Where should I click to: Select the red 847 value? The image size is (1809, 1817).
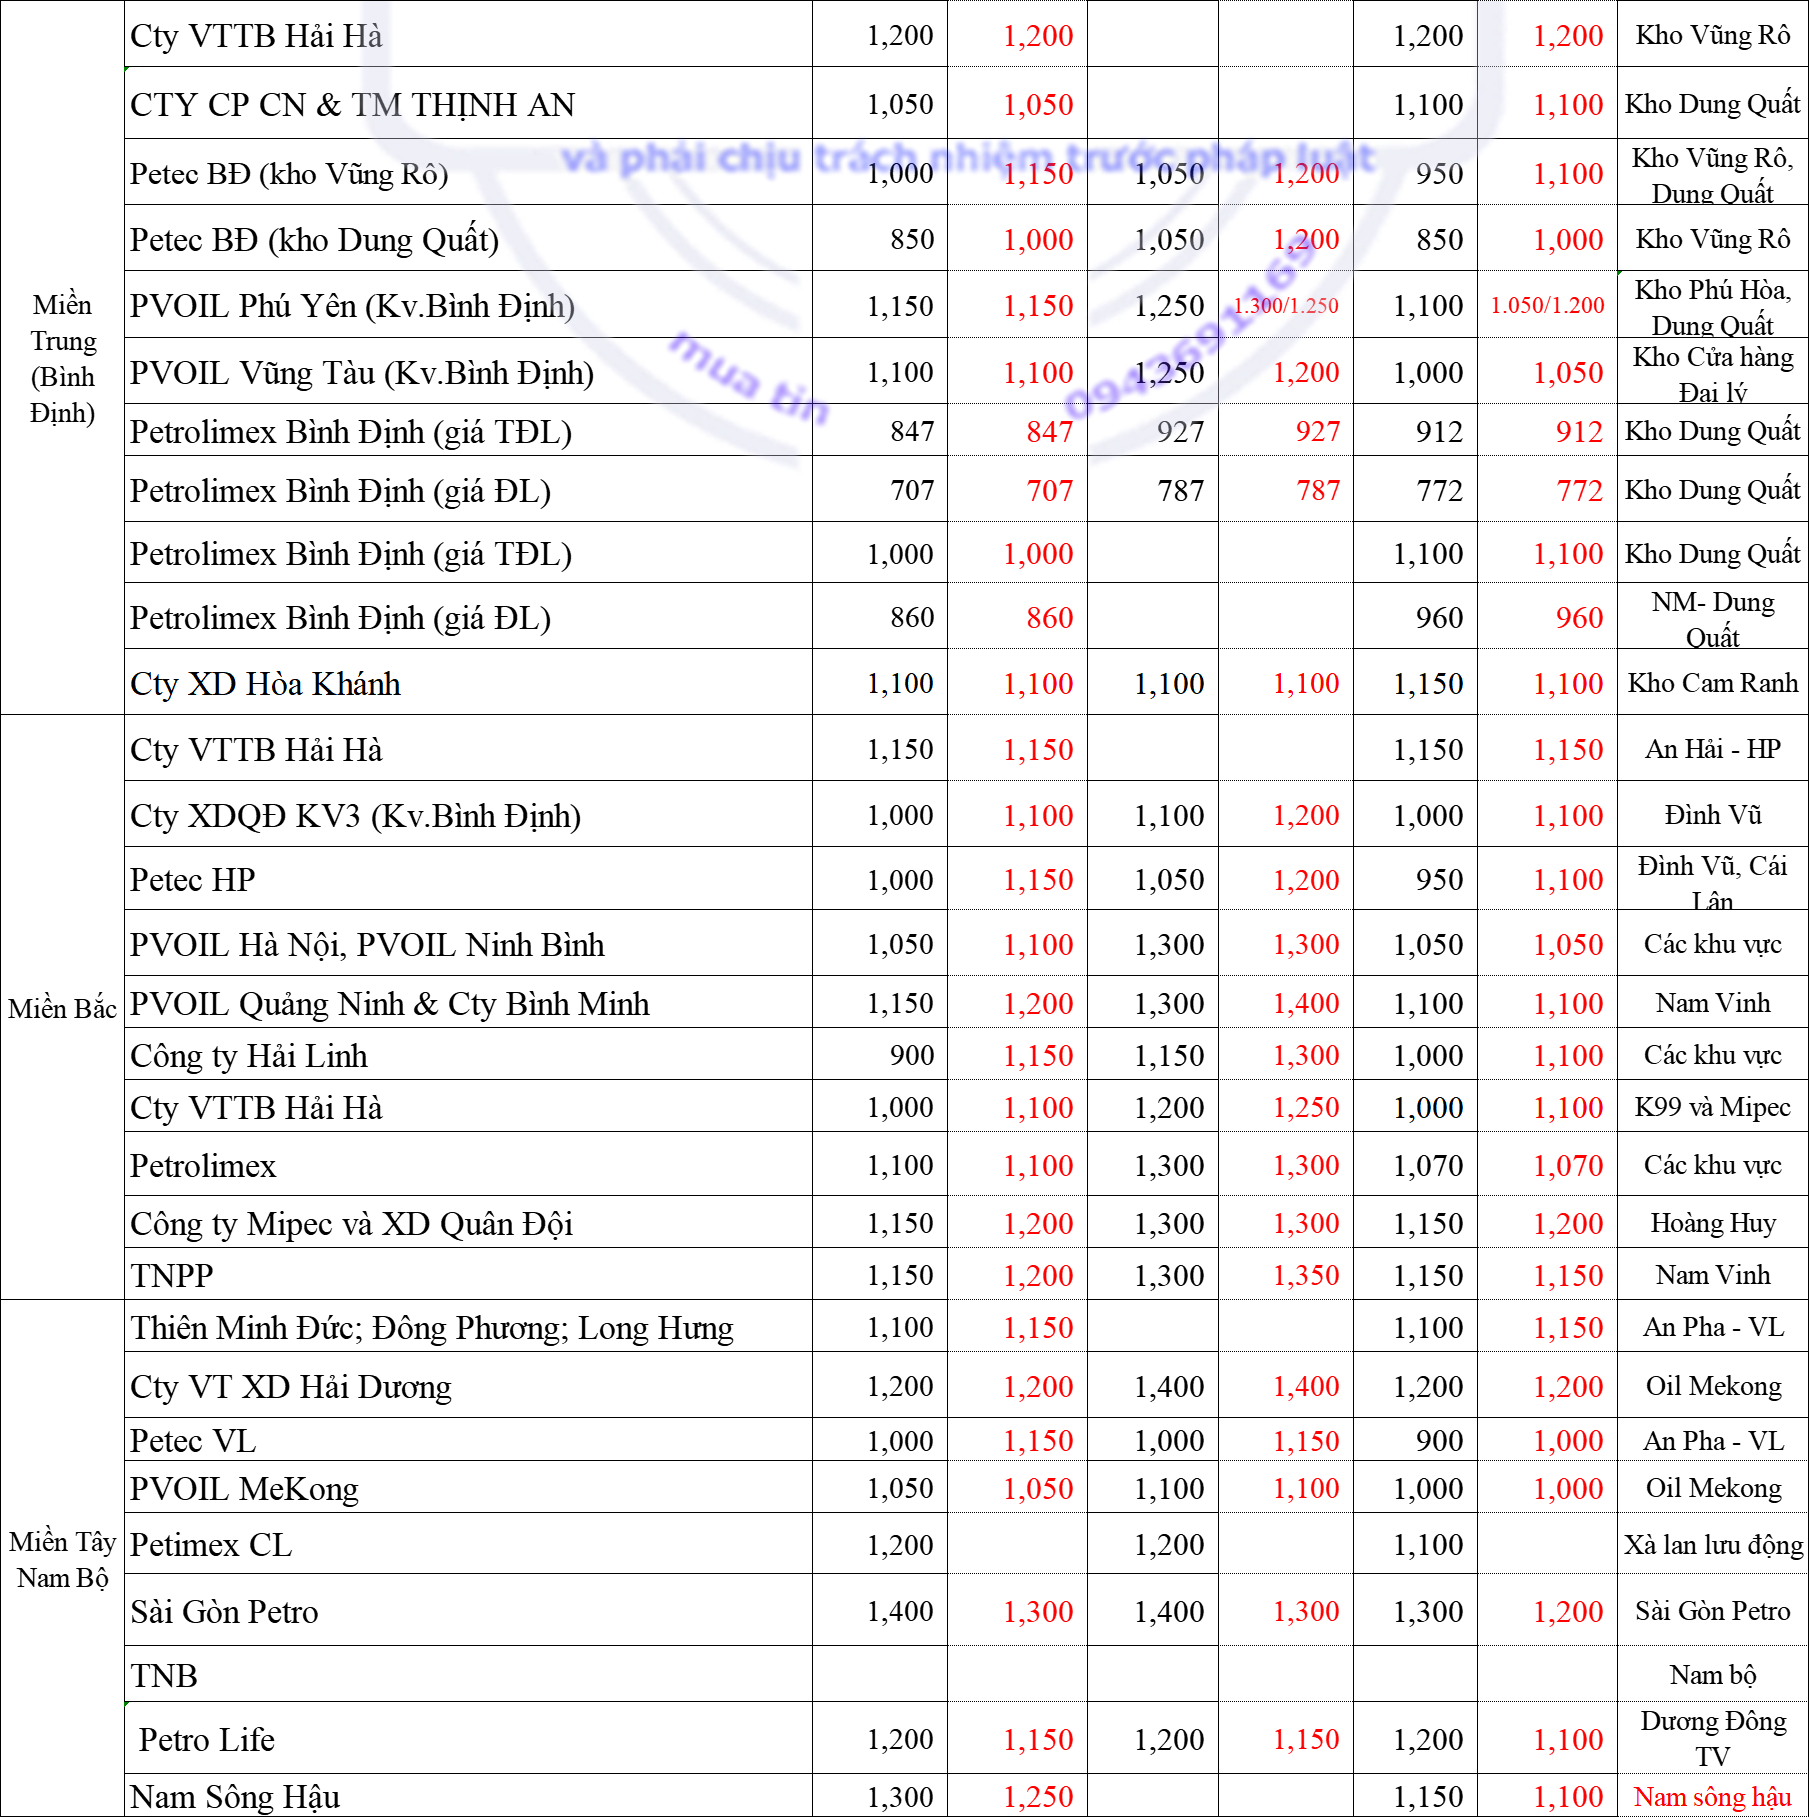(x=1049, y=431)
